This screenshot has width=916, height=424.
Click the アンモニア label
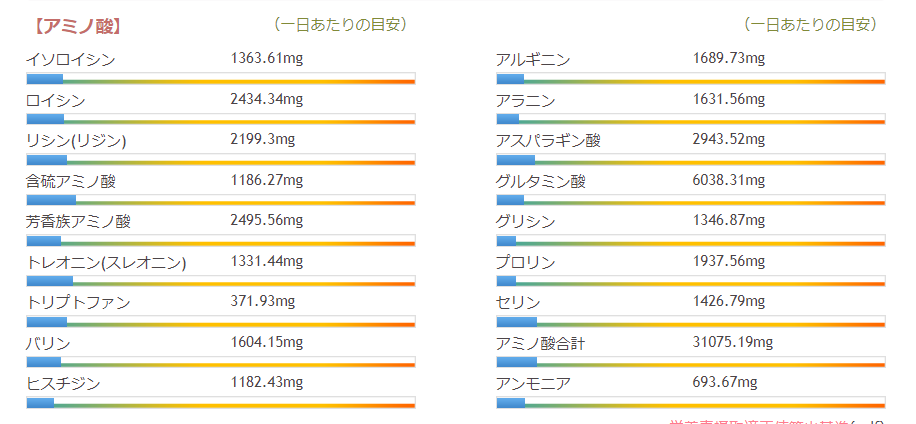[x=533, y=383]
